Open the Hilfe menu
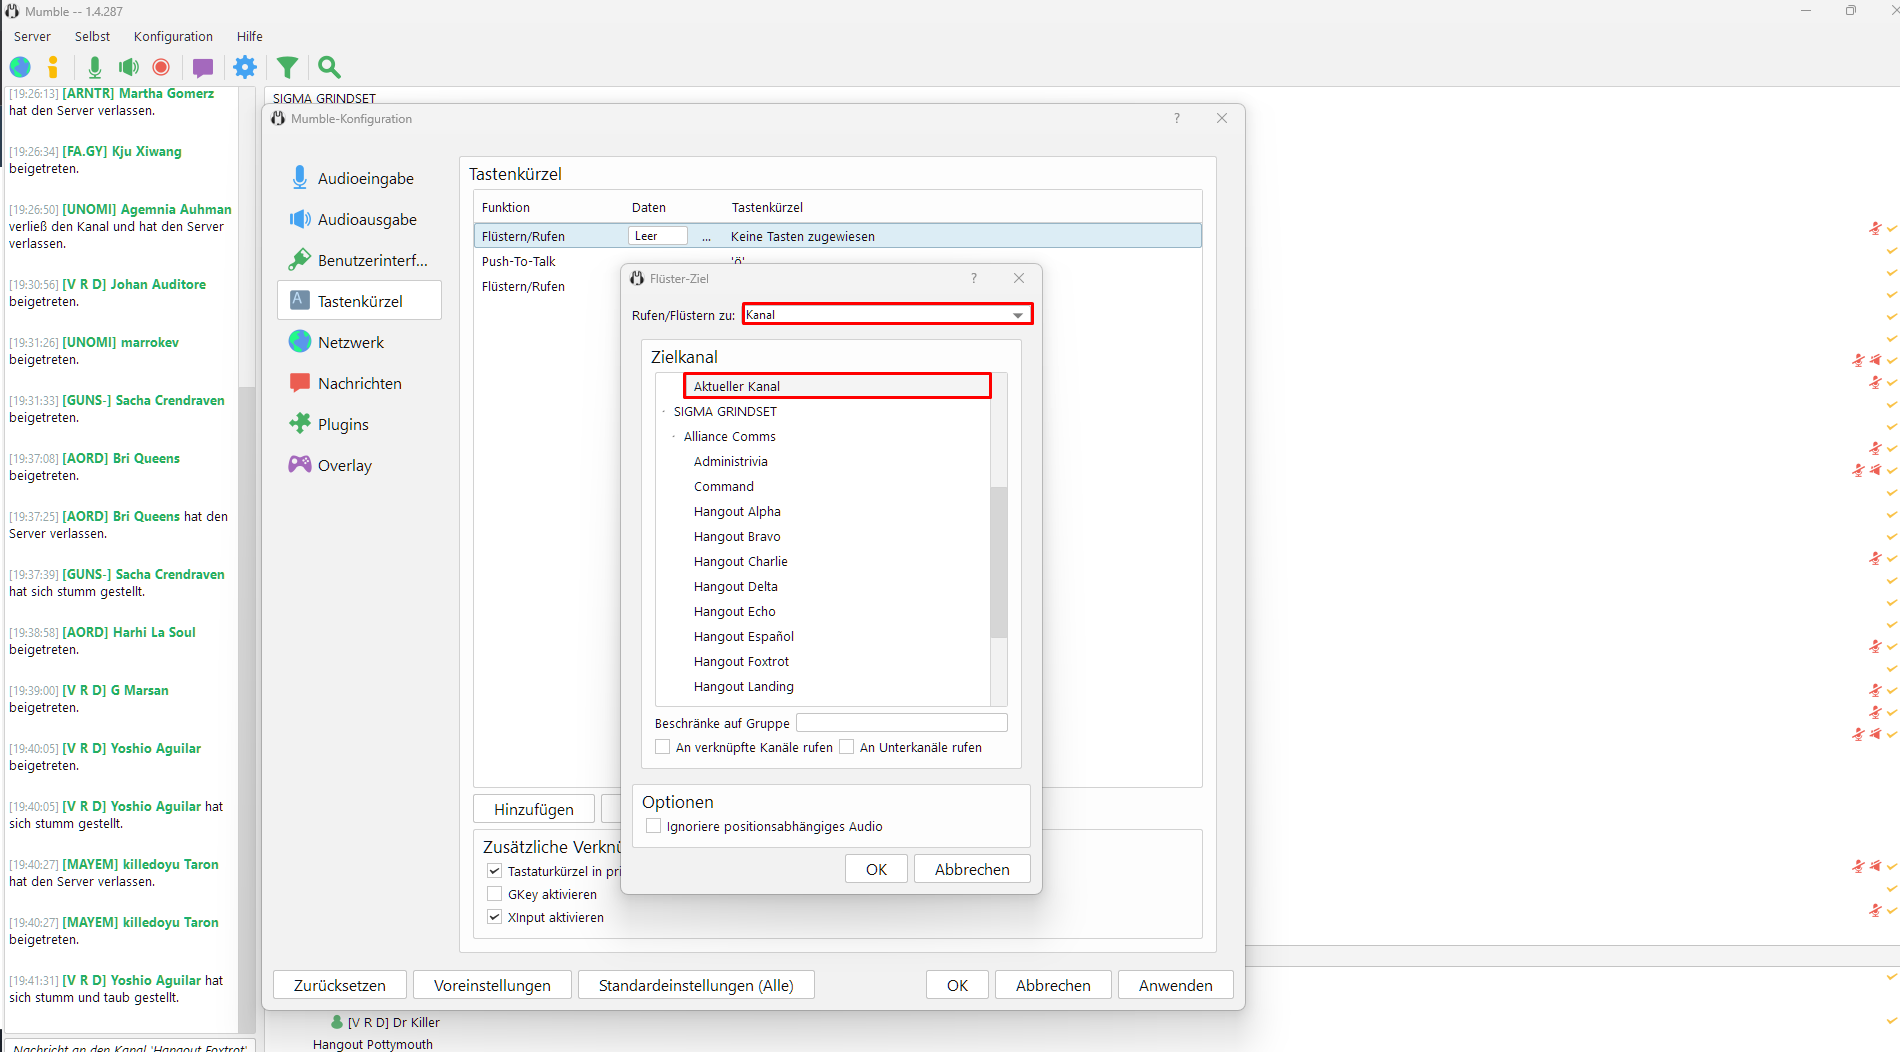The image size is (1900, 1052). (250, 36)
